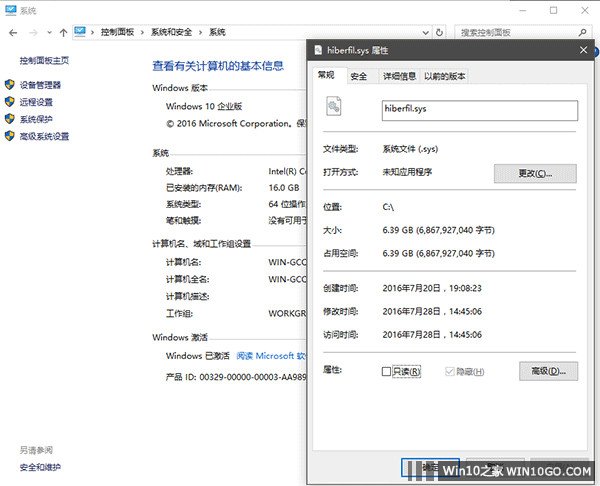Go up one level with up arrow
Image resolution: width=600 pixels, height=486 pixels.
pyautogui.click(x=64, y=33)
